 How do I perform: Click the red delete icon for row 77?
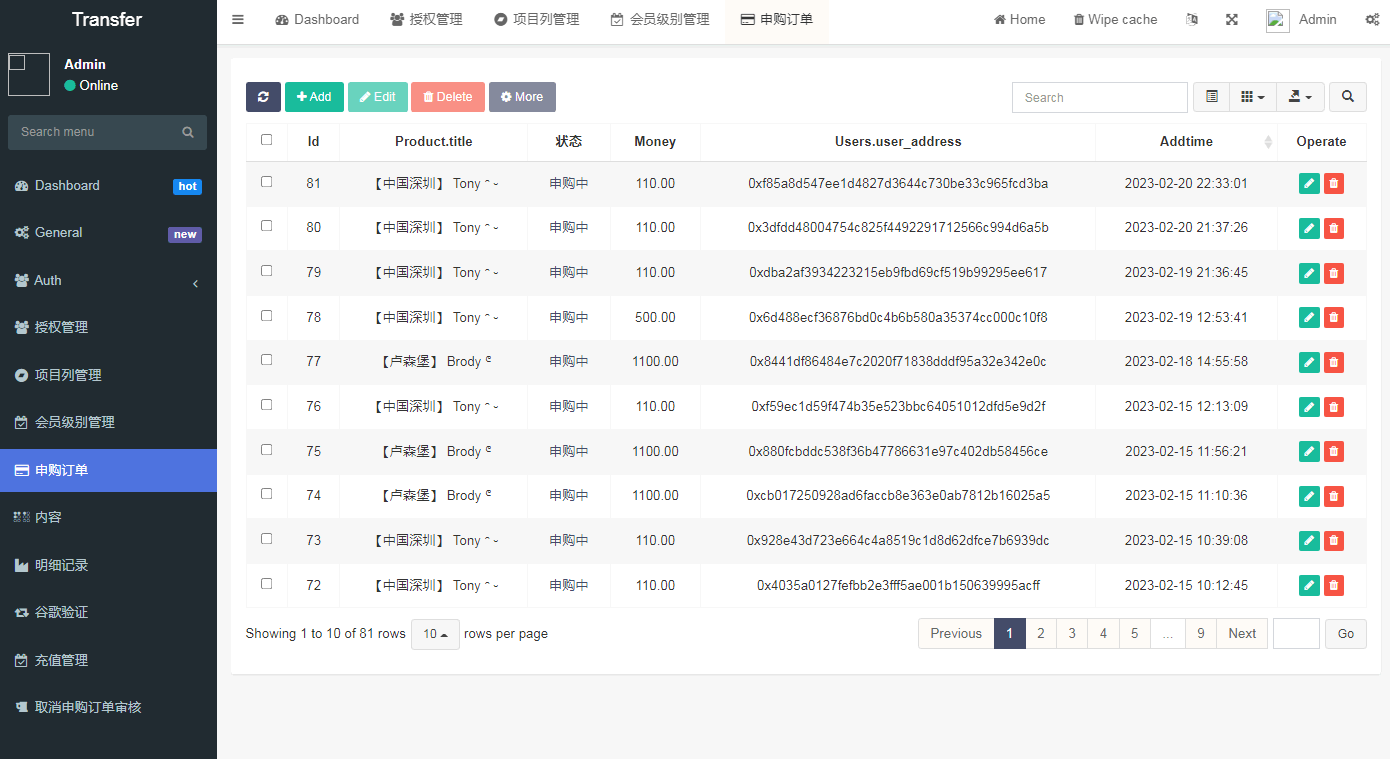[x=1333, y=362]
